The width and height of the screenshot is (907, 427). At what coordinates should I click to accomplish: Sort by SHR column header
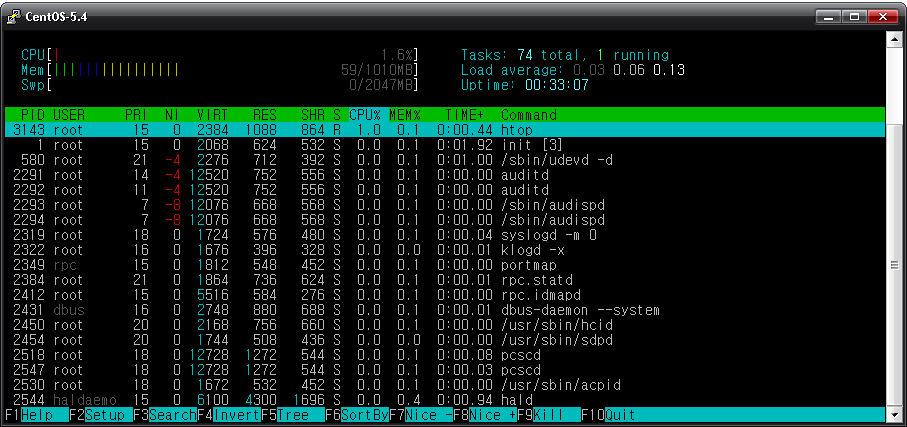(x=312, y=115)
